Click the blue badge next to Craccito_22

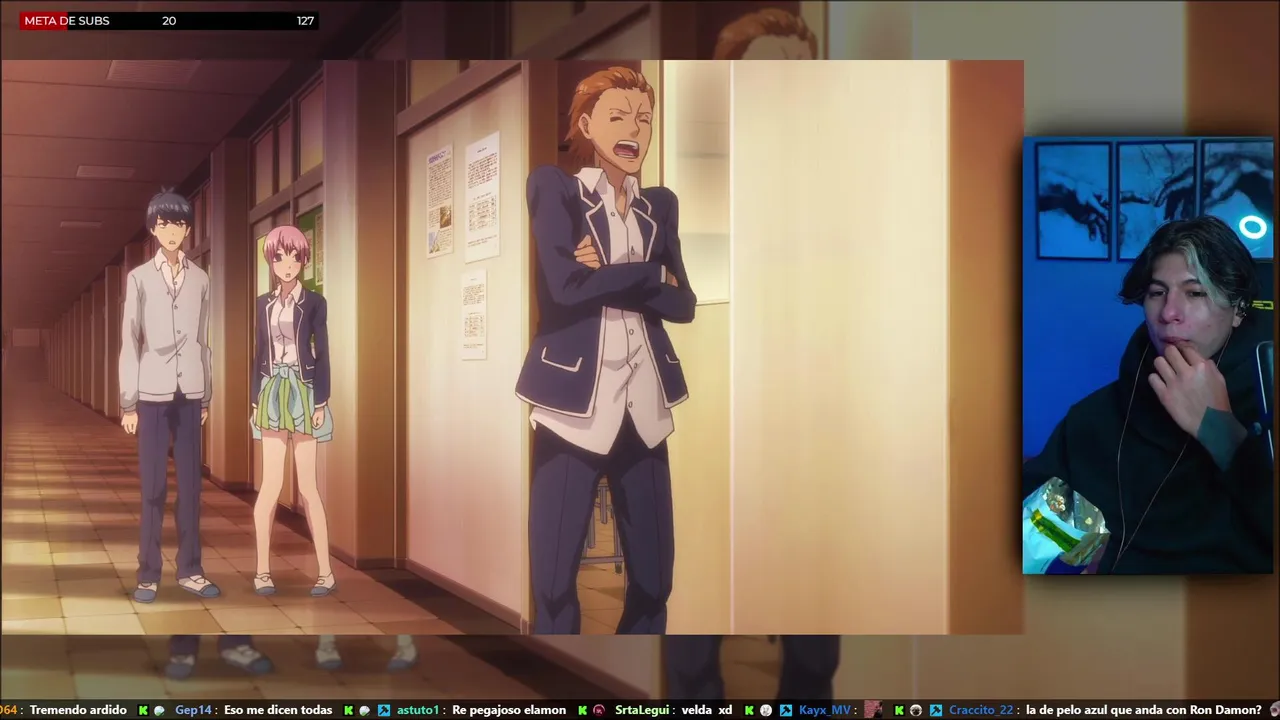pos(935,710)
